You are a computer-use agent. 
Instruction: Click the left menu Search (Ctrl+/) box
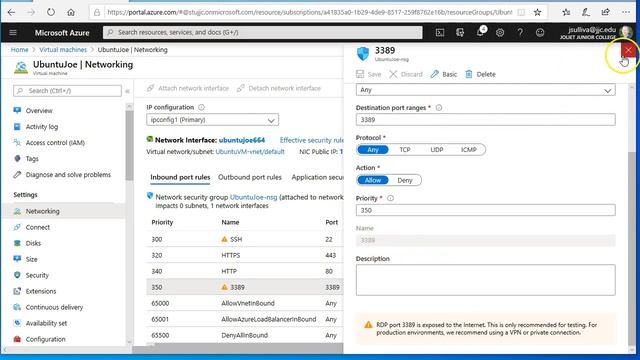(67, 91)
